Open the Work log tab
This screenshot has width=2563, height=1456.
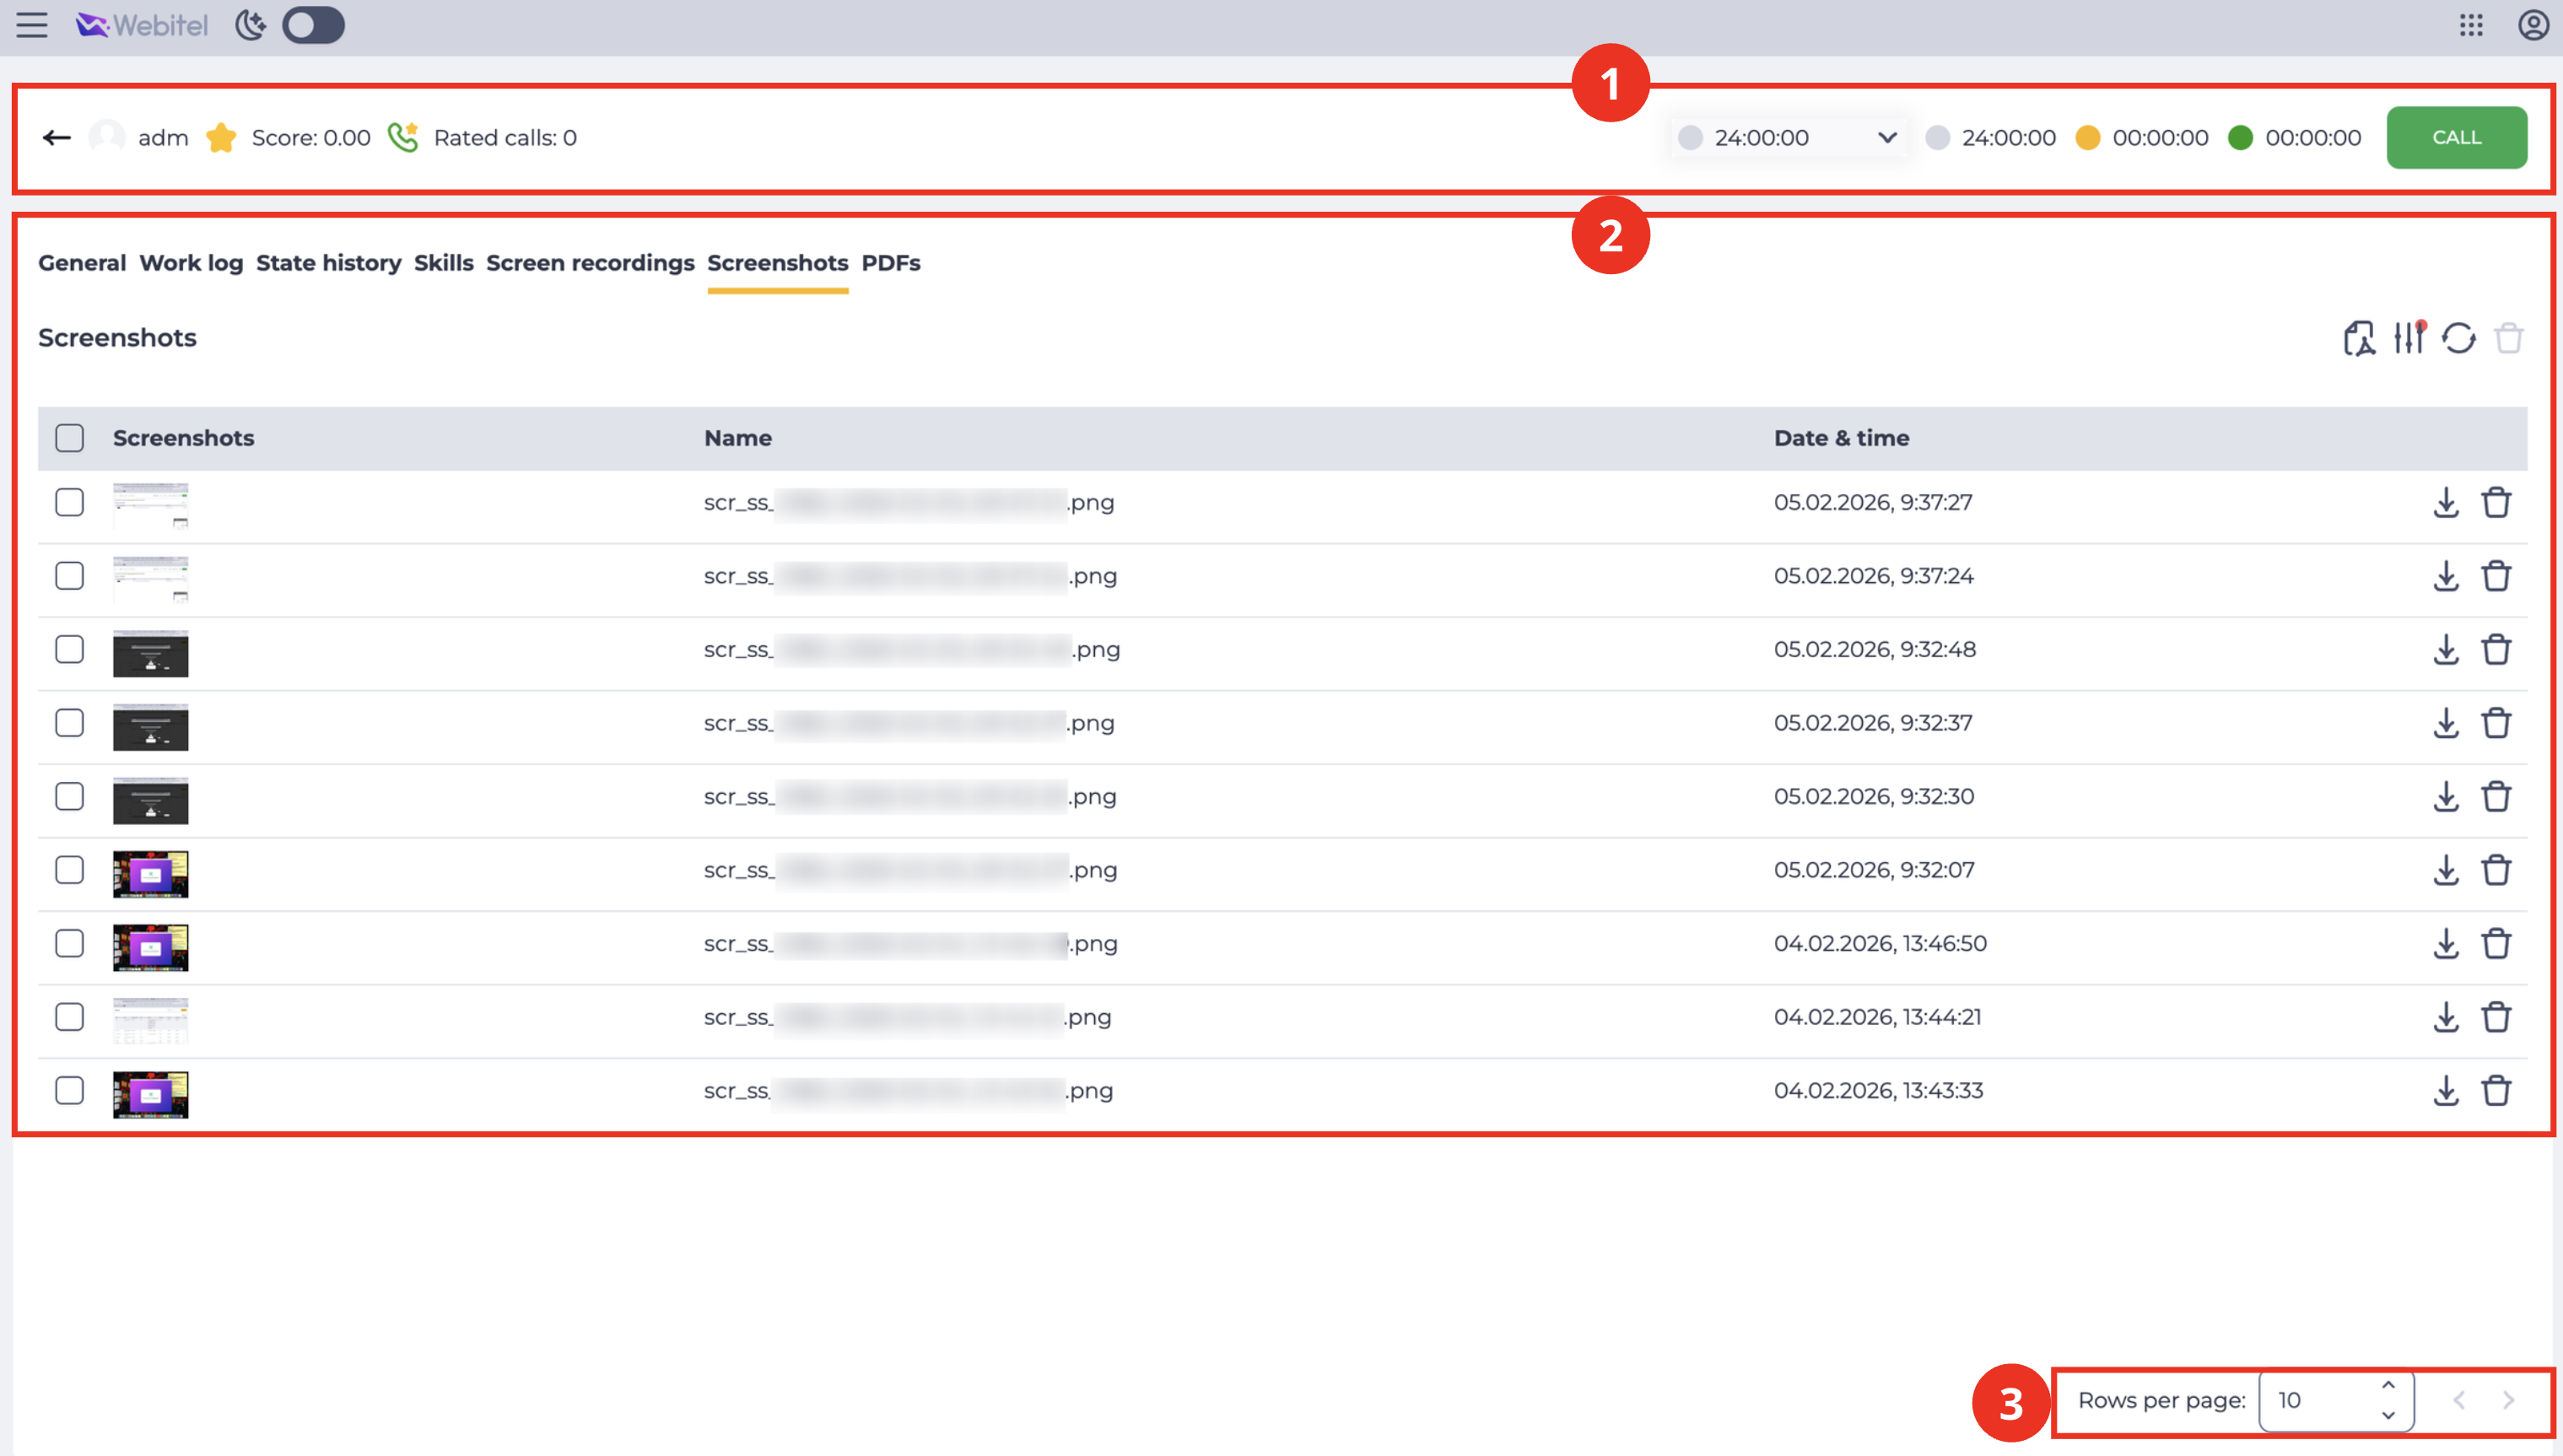[x=191, y=263]
